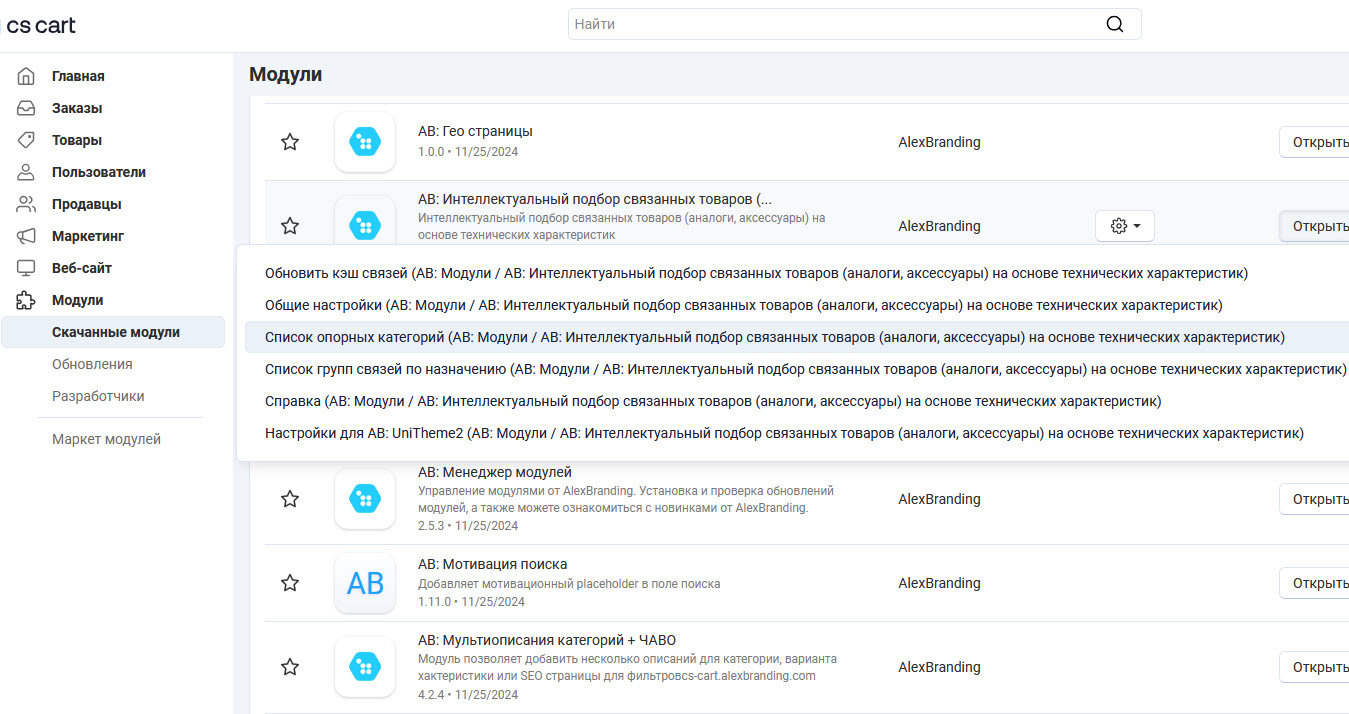Go to the Обновления submenu item
The width and height of the screenshot is (1349, 714).
pyautogui.click(x=92, y=364)
